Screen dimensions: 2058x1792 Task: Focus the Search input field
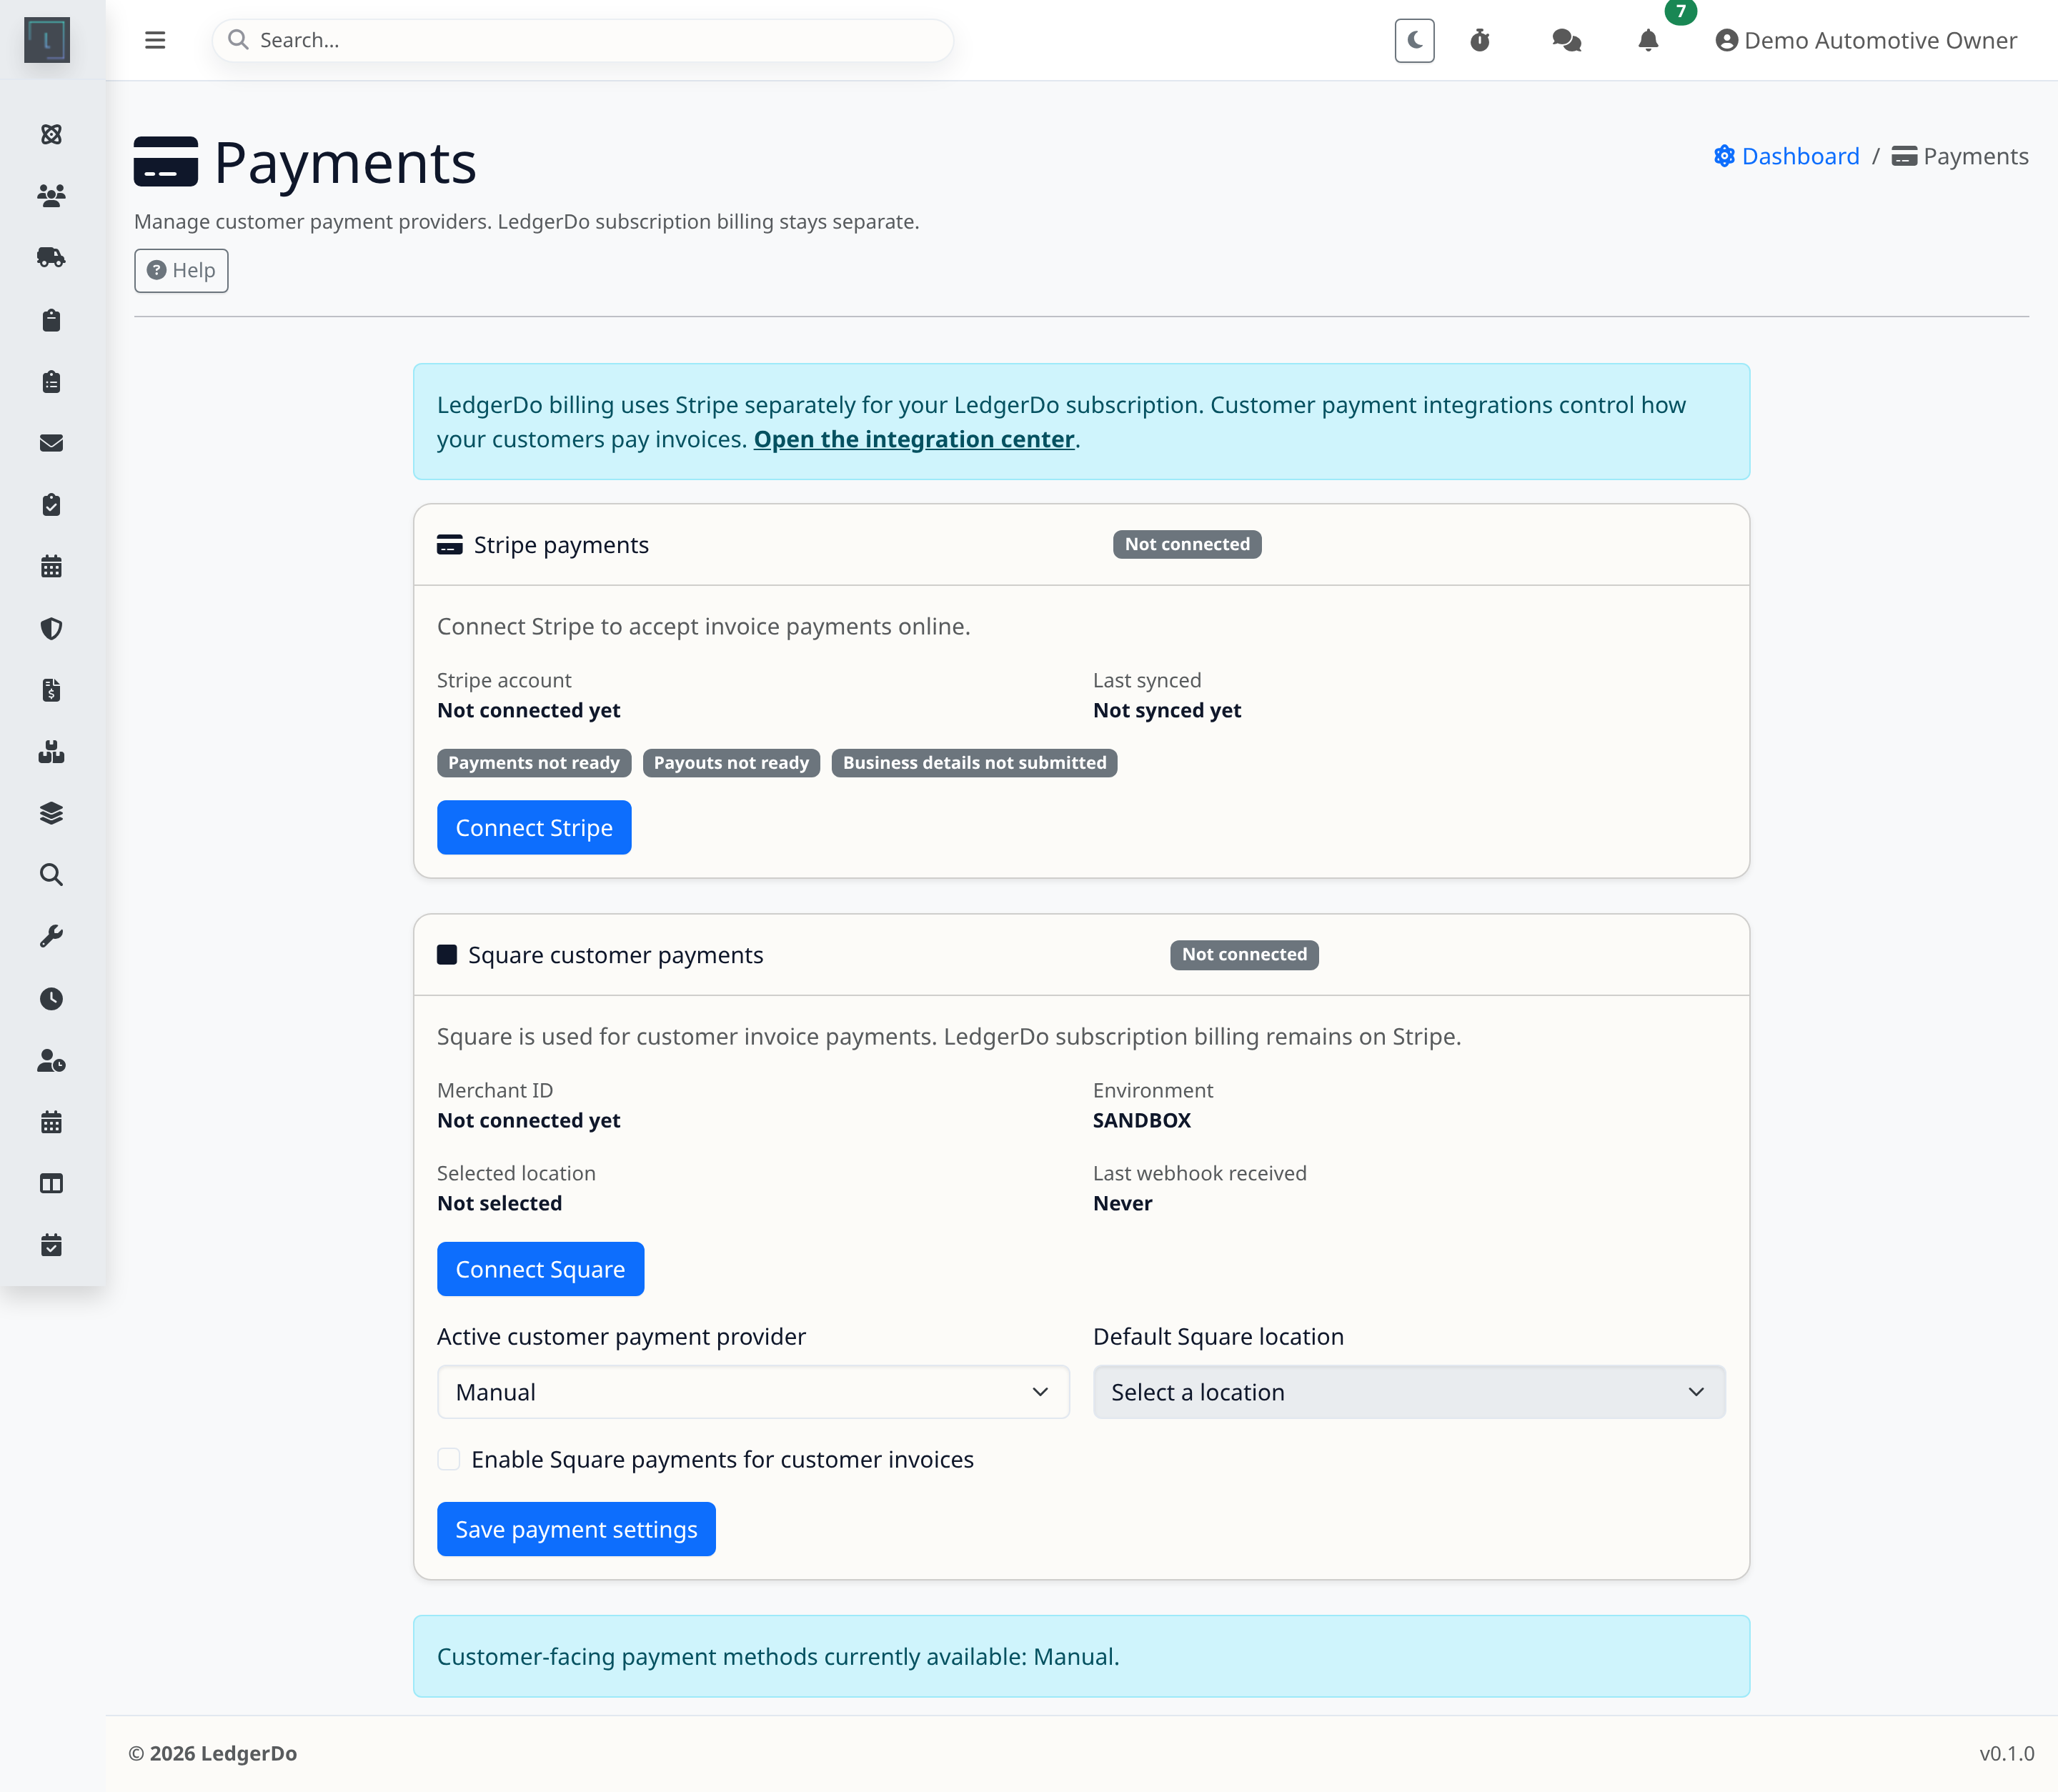(582, 40)
